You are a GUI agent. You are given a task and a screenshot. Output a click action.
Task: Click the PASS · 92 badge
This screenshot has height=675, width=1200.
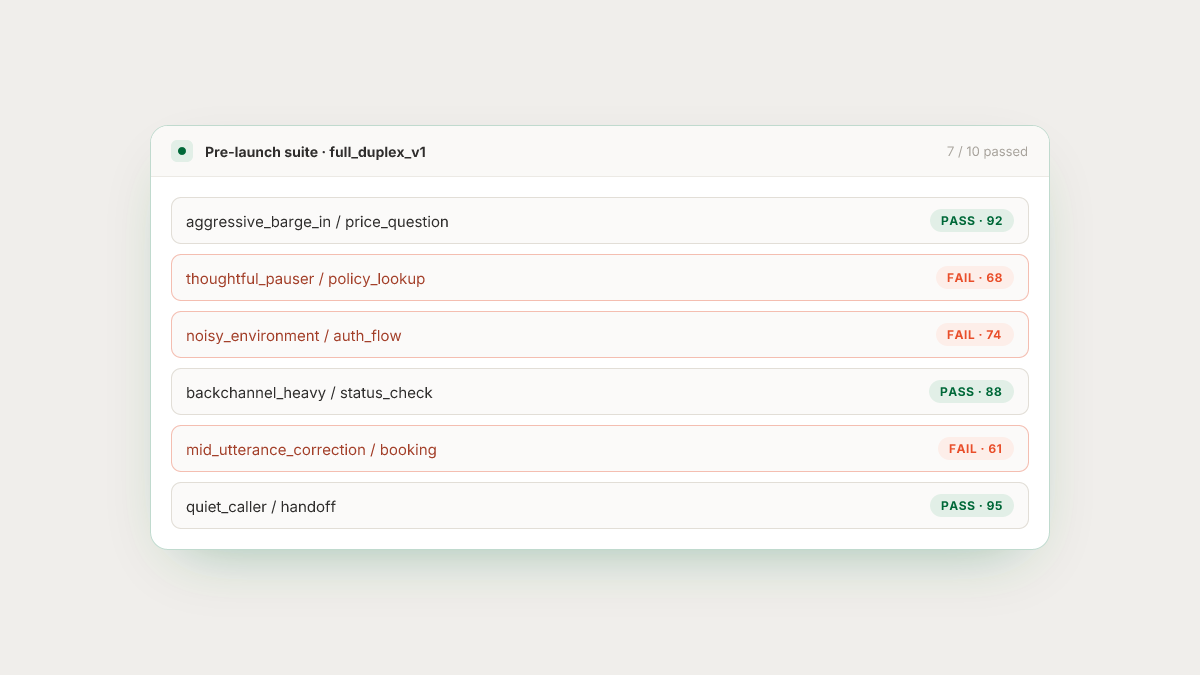(972, 221)
